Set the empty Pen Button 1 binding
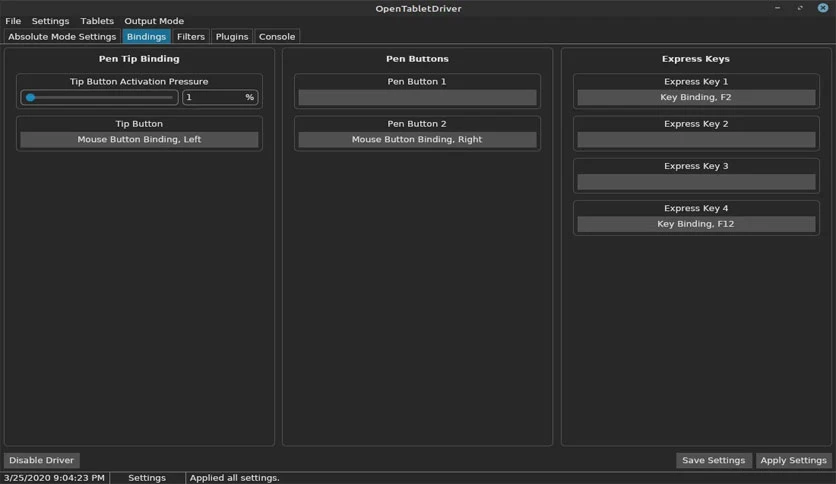The width and height of the screenshot is (836, 484). [x=417, y=98]
